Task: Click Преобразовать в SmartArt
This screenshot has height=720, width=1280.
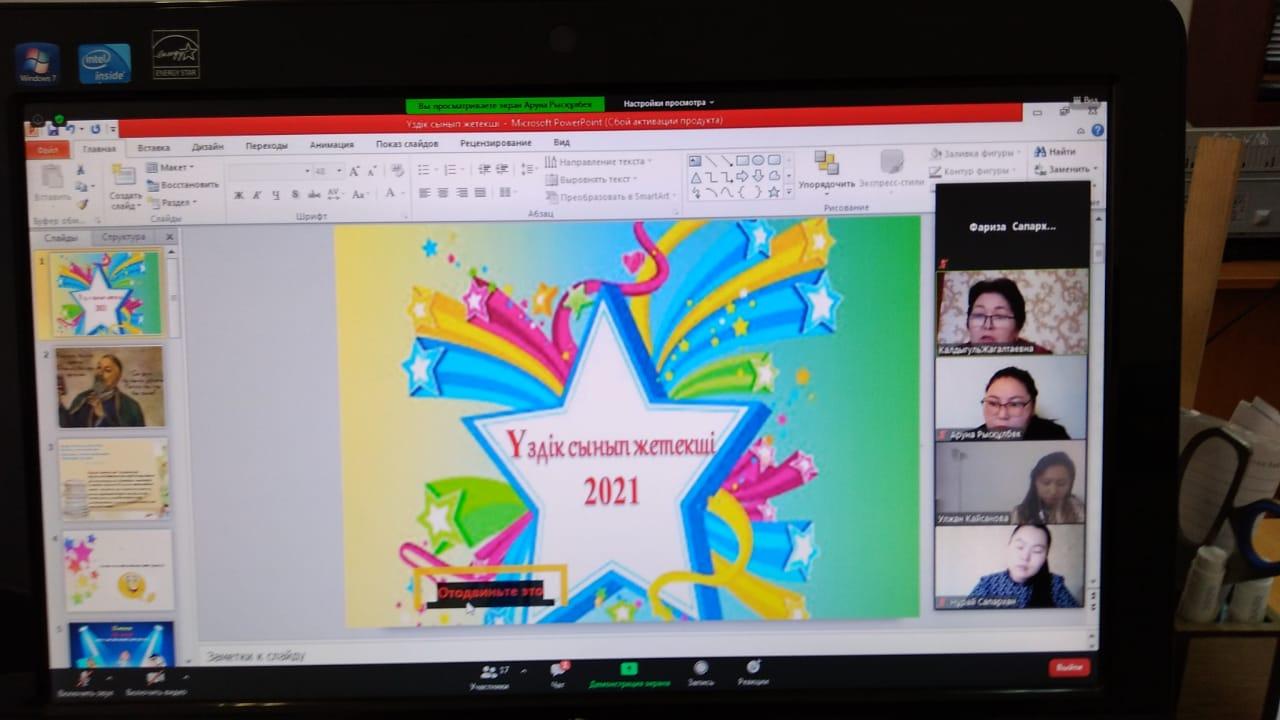Action: tap(610, 196)
